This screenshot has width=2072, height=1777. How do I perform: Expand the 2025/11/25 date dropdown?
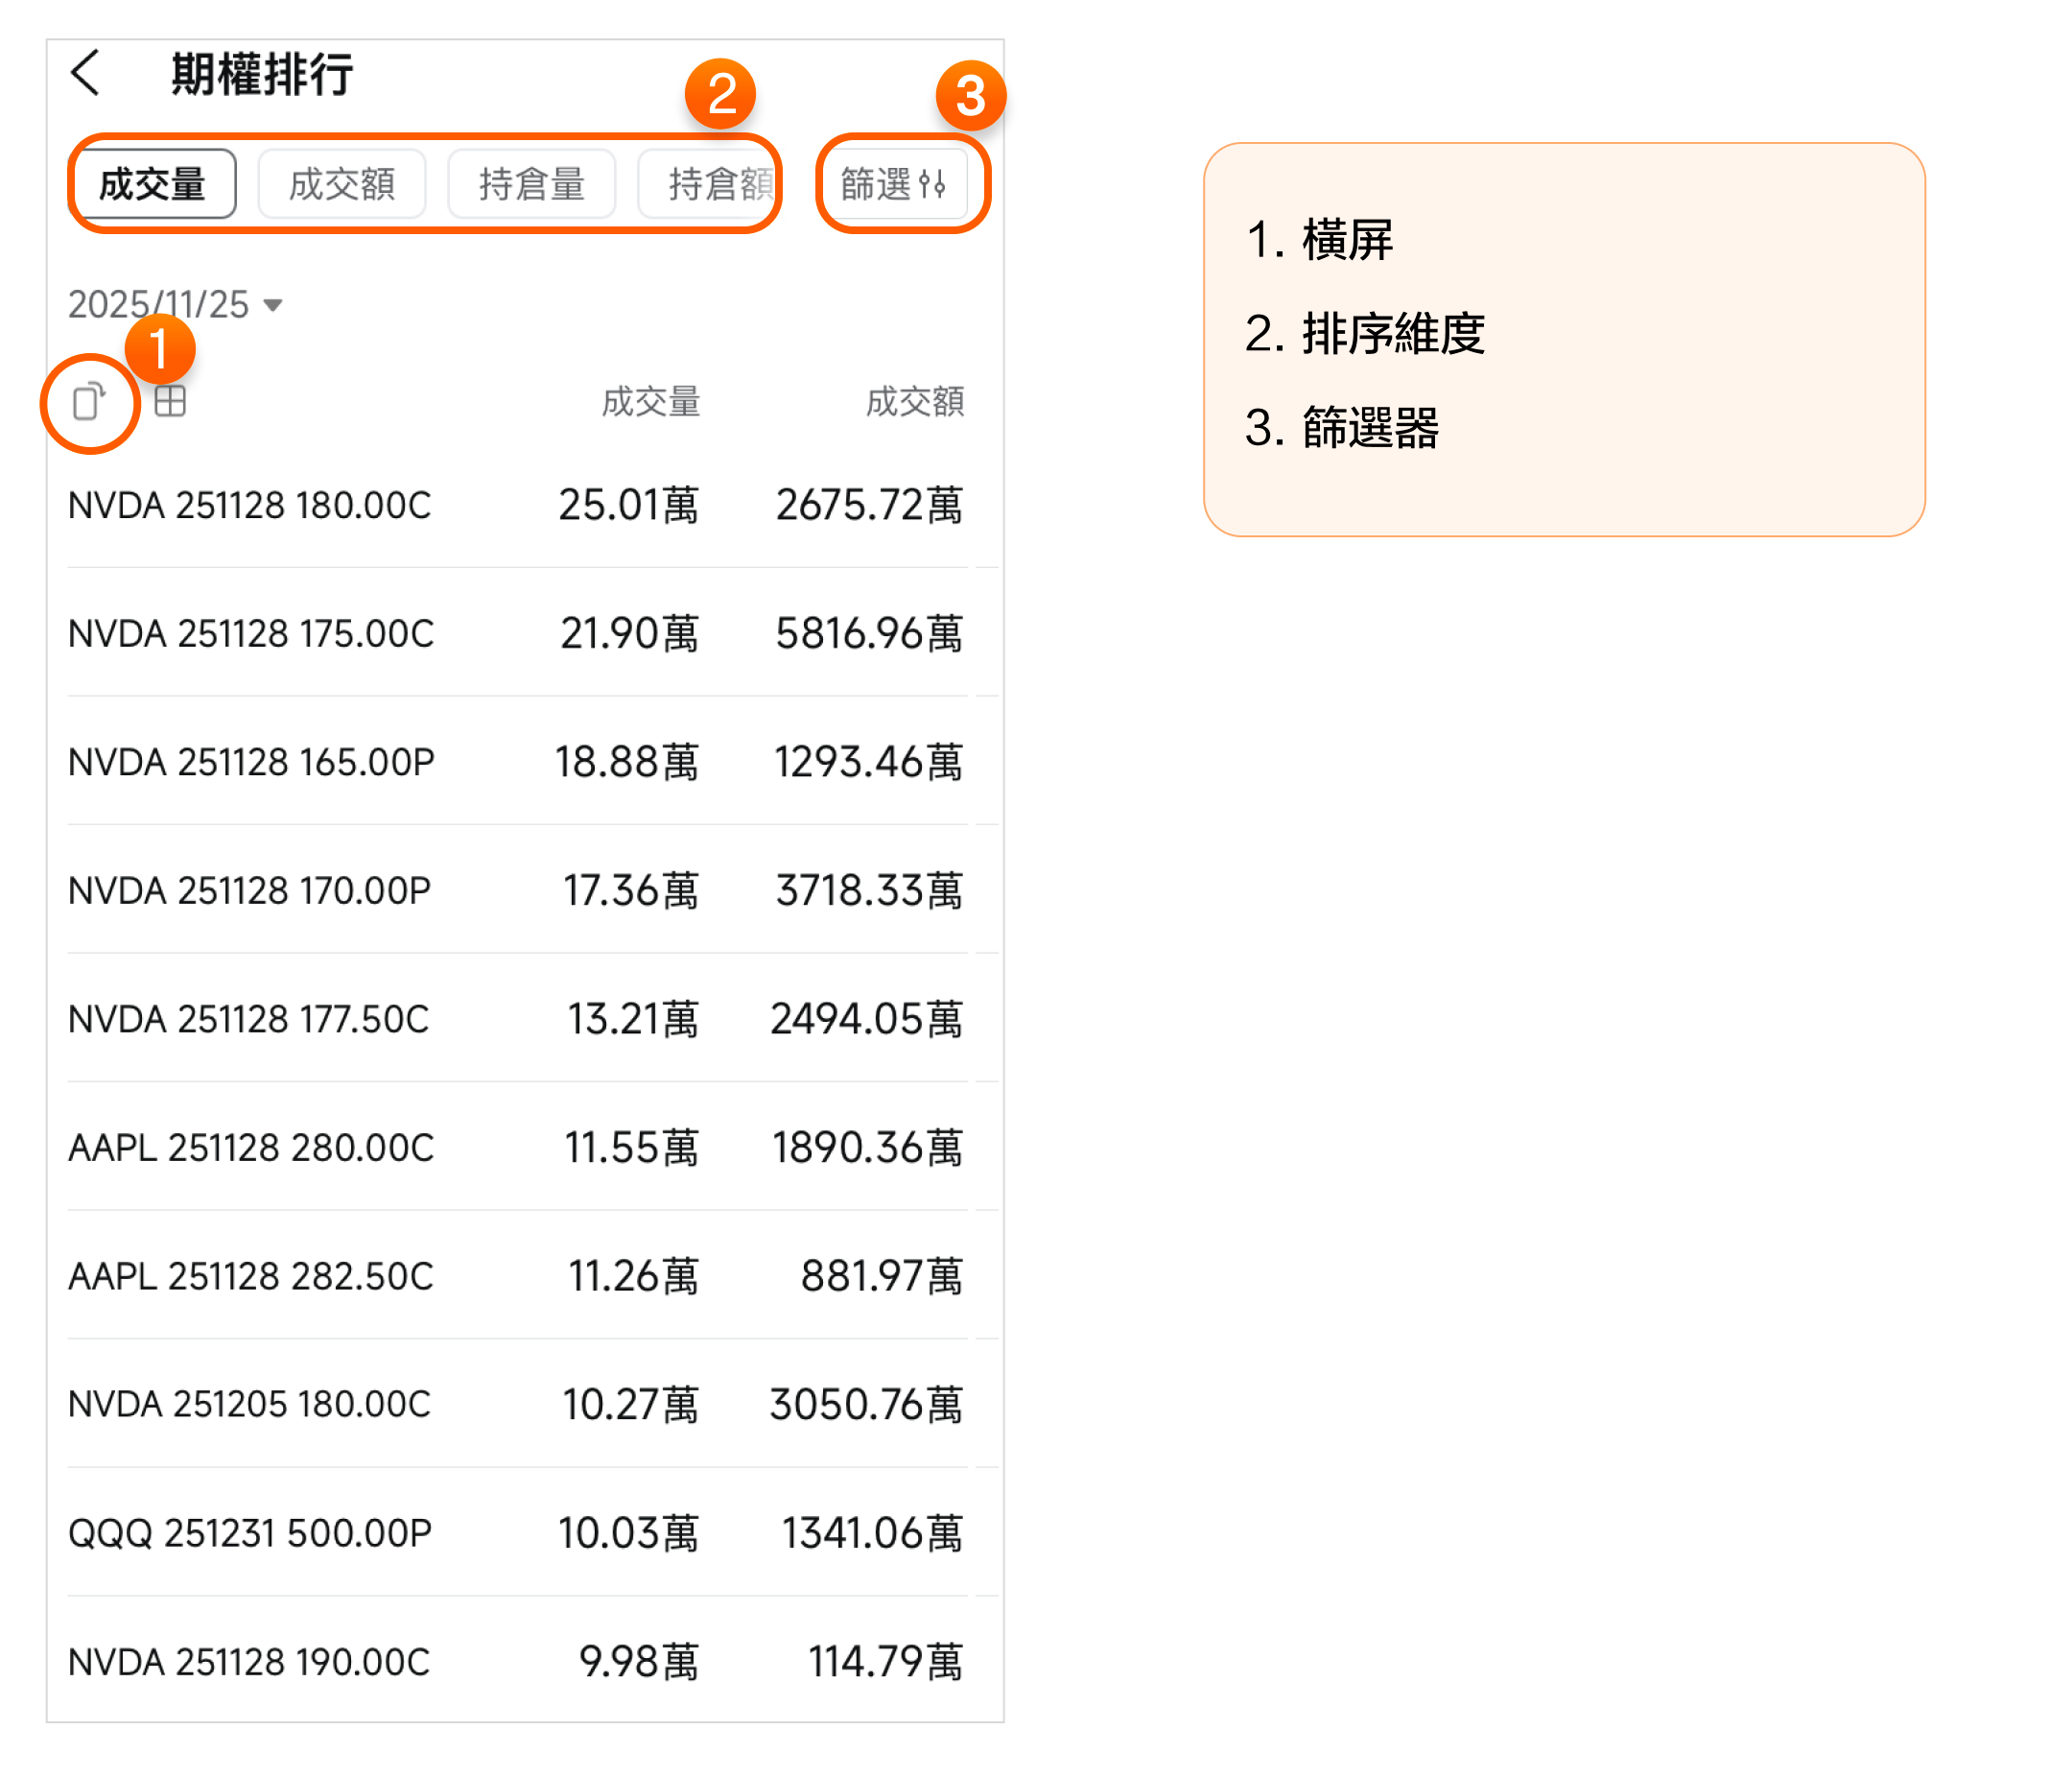tap(175, 304)
